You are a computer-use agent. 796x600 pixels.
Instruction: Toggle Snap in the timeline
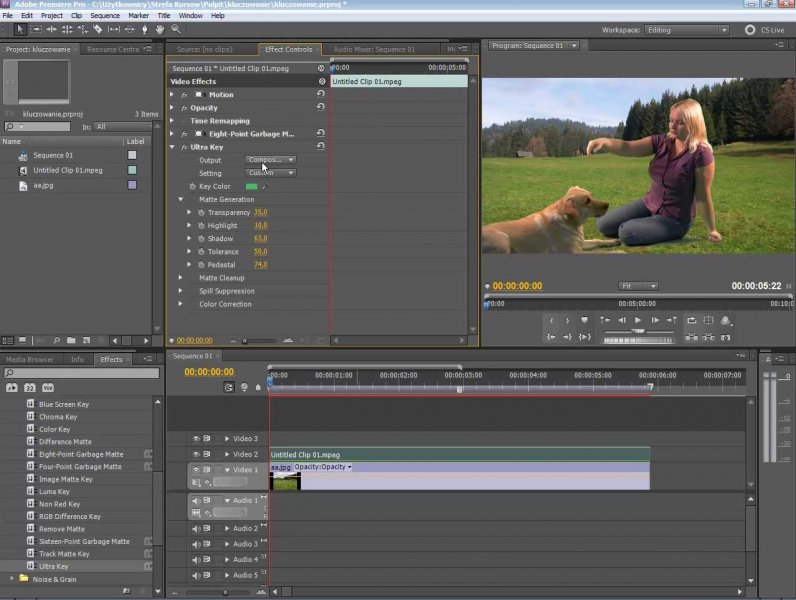click(229, 387)
